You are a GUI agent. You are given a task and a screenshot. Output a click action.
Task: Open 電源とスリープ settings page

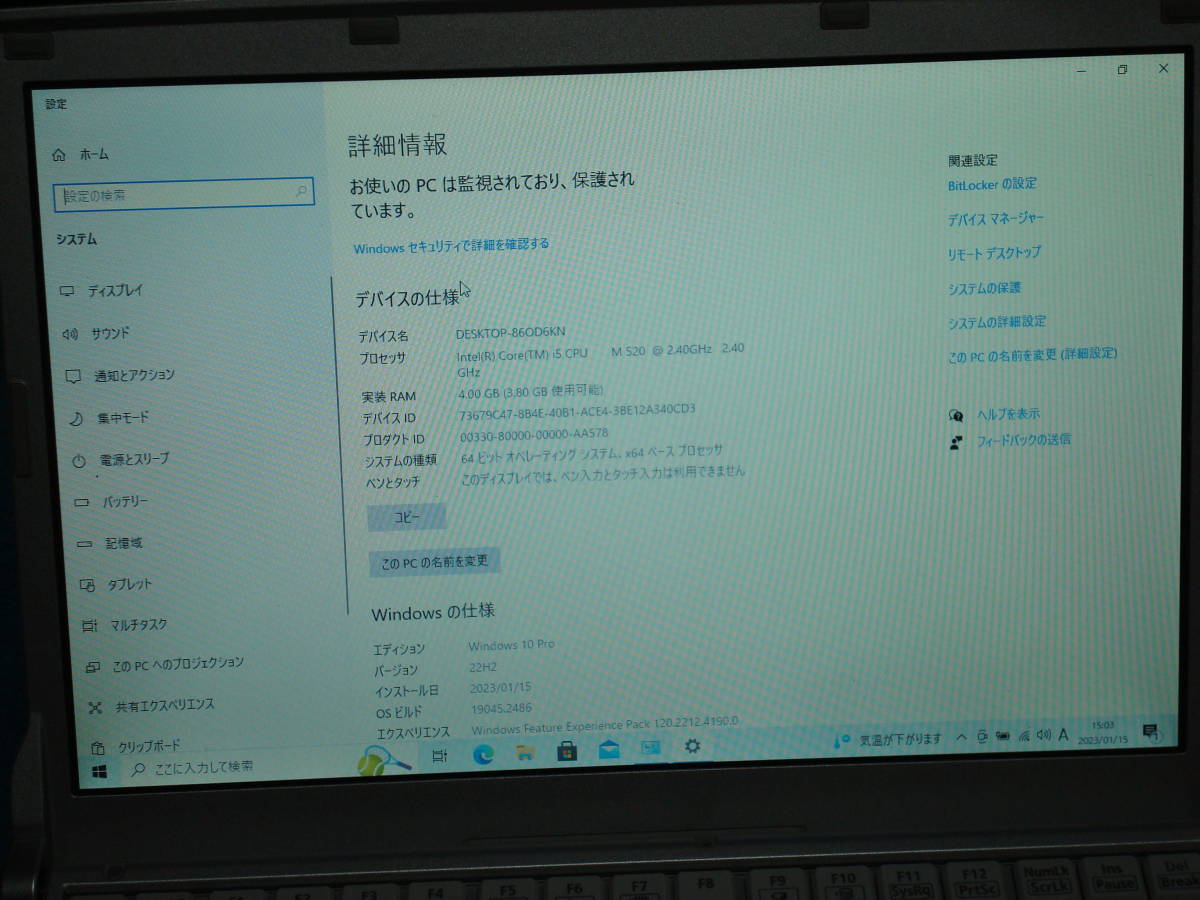[121, 460]
